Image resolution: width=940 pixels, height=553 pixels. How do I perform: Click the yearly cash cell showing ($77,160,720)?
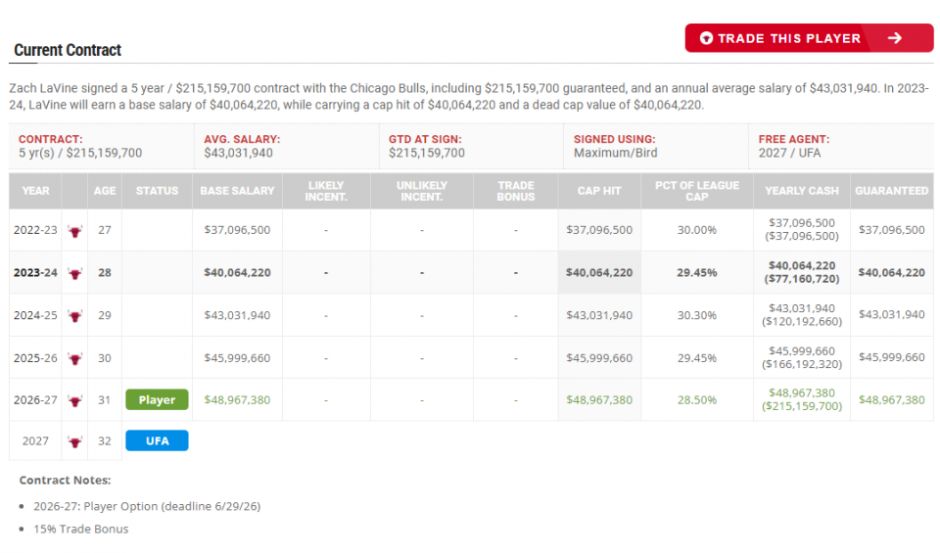click(802, 272)
